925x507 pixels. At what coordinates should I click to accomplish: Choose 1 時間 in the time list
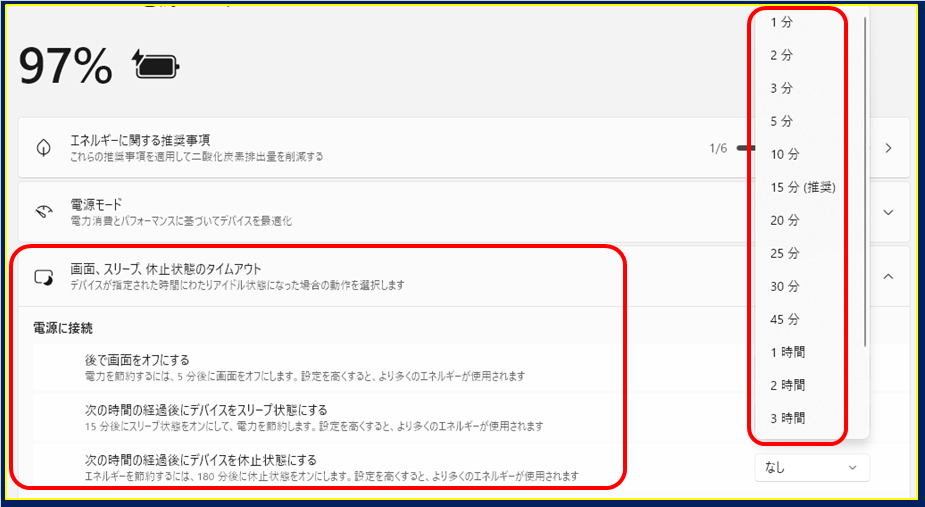click(x=787, y=352)
